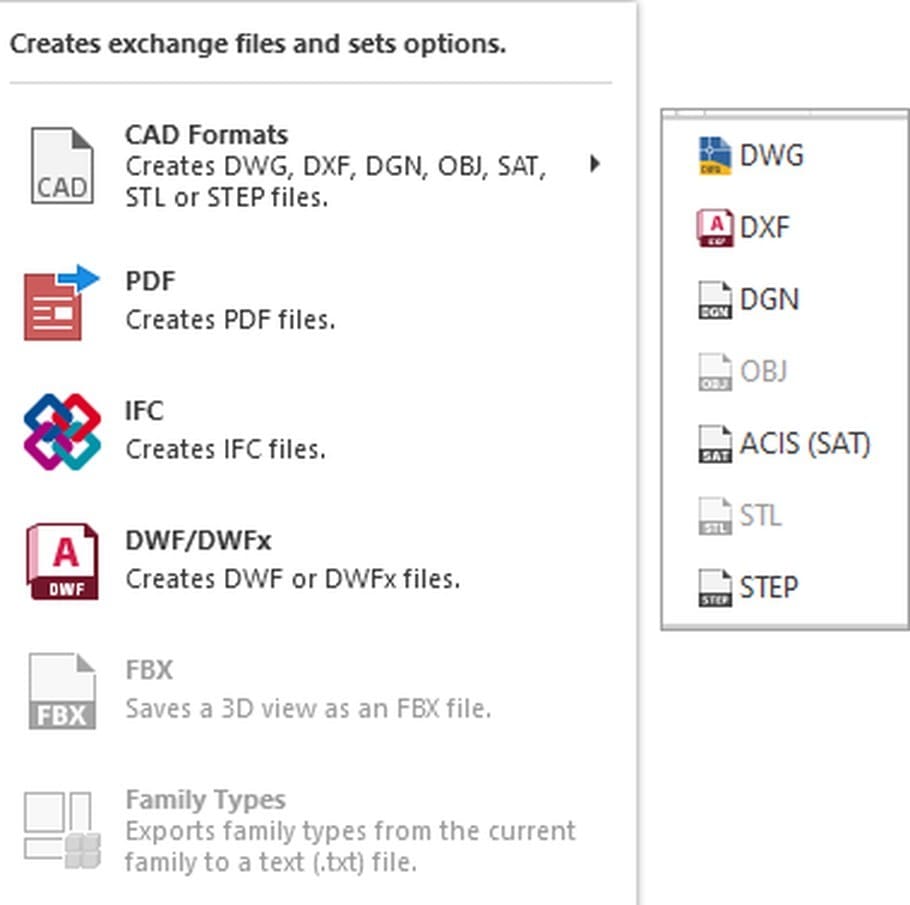Click 'Creates DWG, DXF, DGN, OBJ, SAT,' text
Screen dimensions: 910x905
tap(336, 167)
